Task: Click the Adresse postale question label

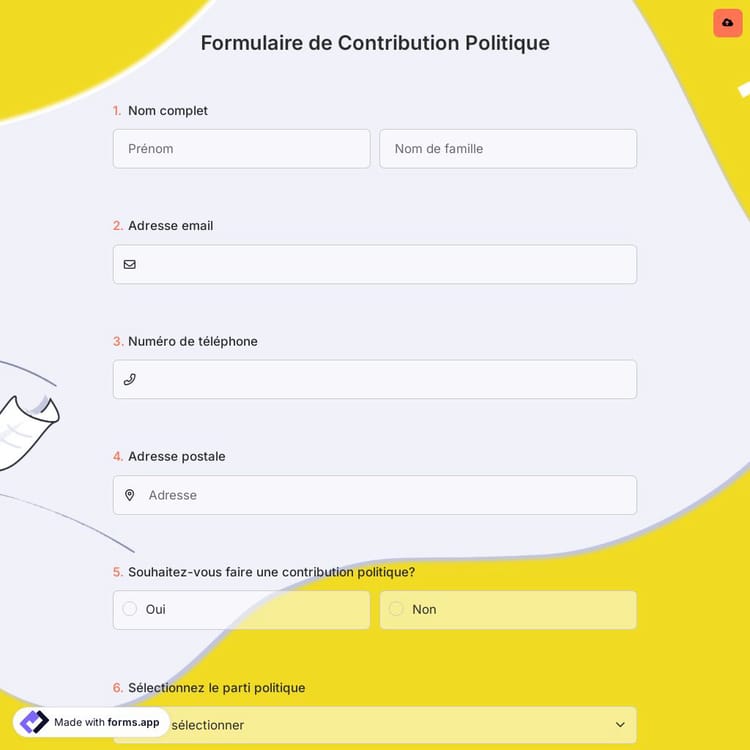Action: 176,457
